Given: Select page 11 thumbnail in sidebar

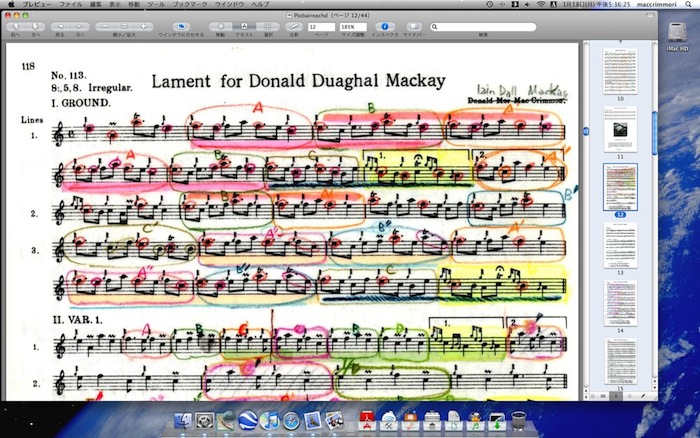Looking at the screenshot, I should point(620,129).
